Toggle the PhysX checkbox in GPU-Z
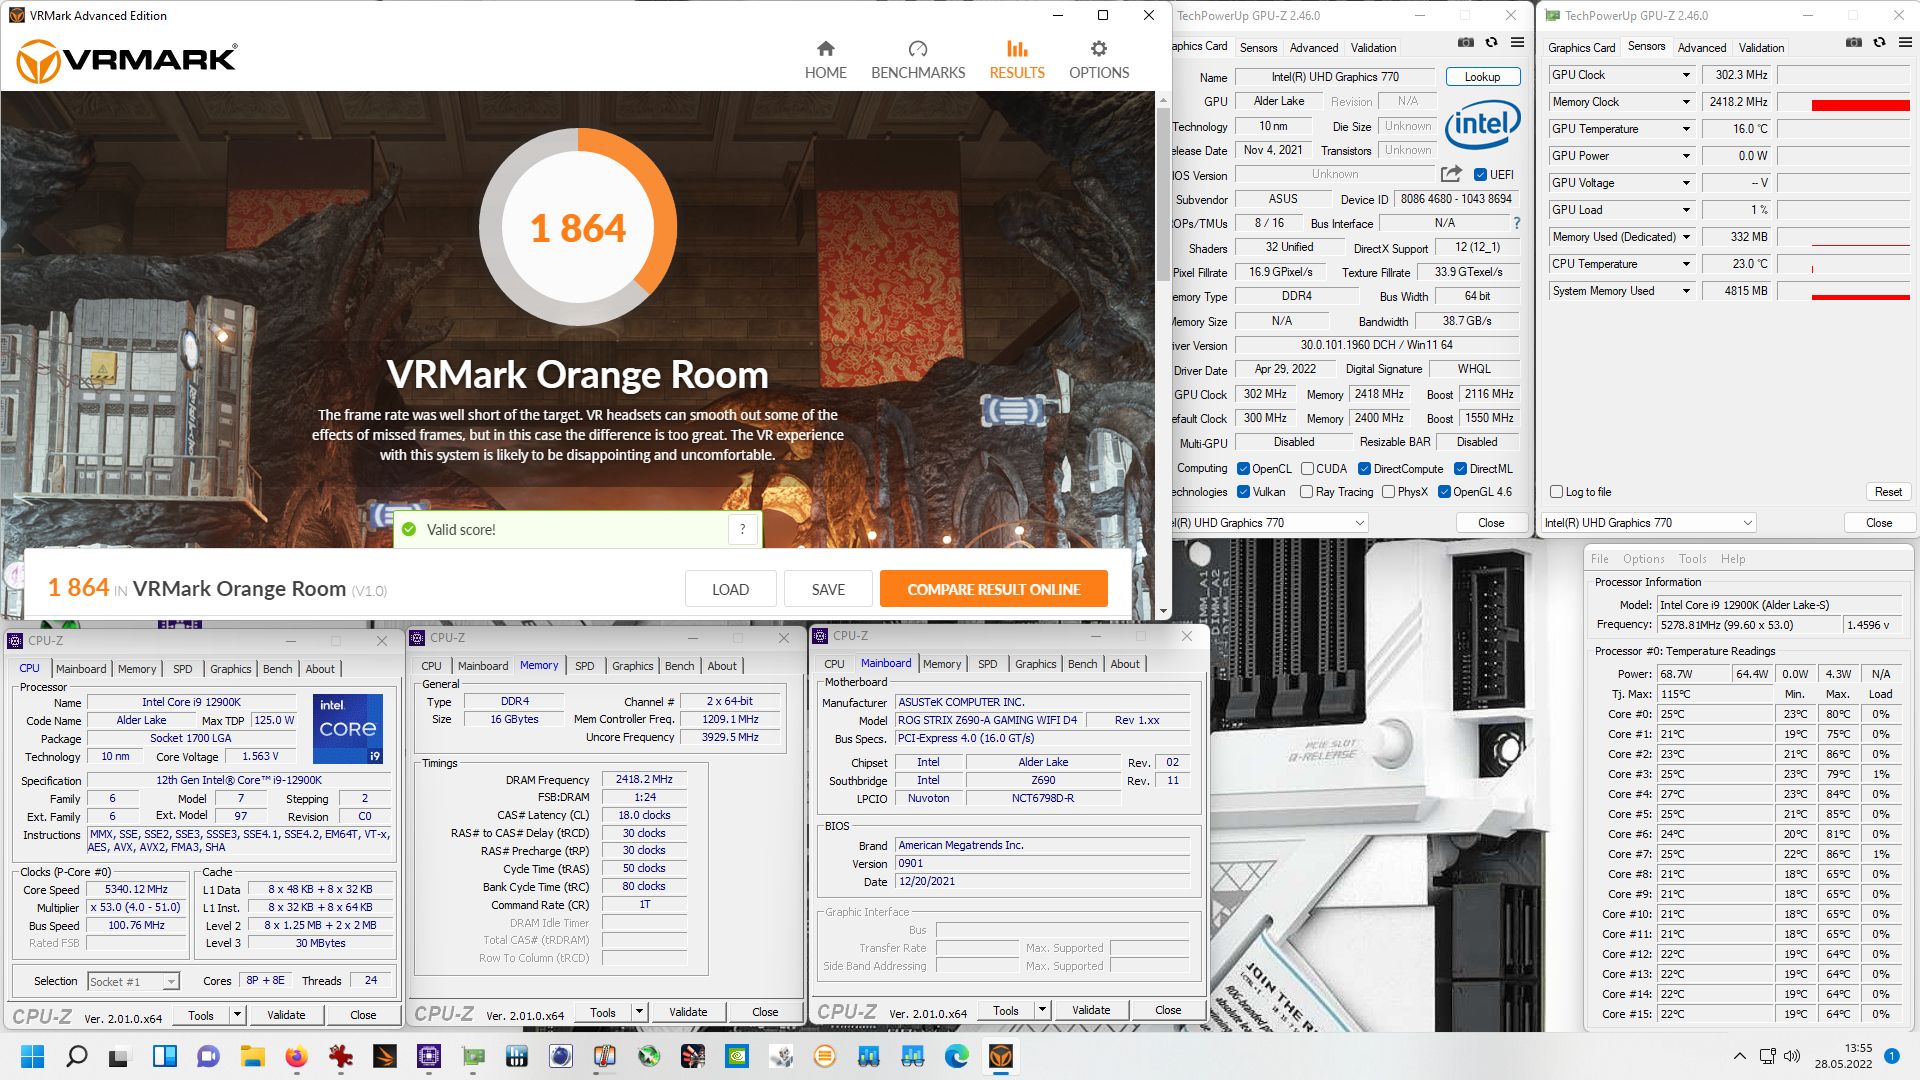 click(1388, 492)
